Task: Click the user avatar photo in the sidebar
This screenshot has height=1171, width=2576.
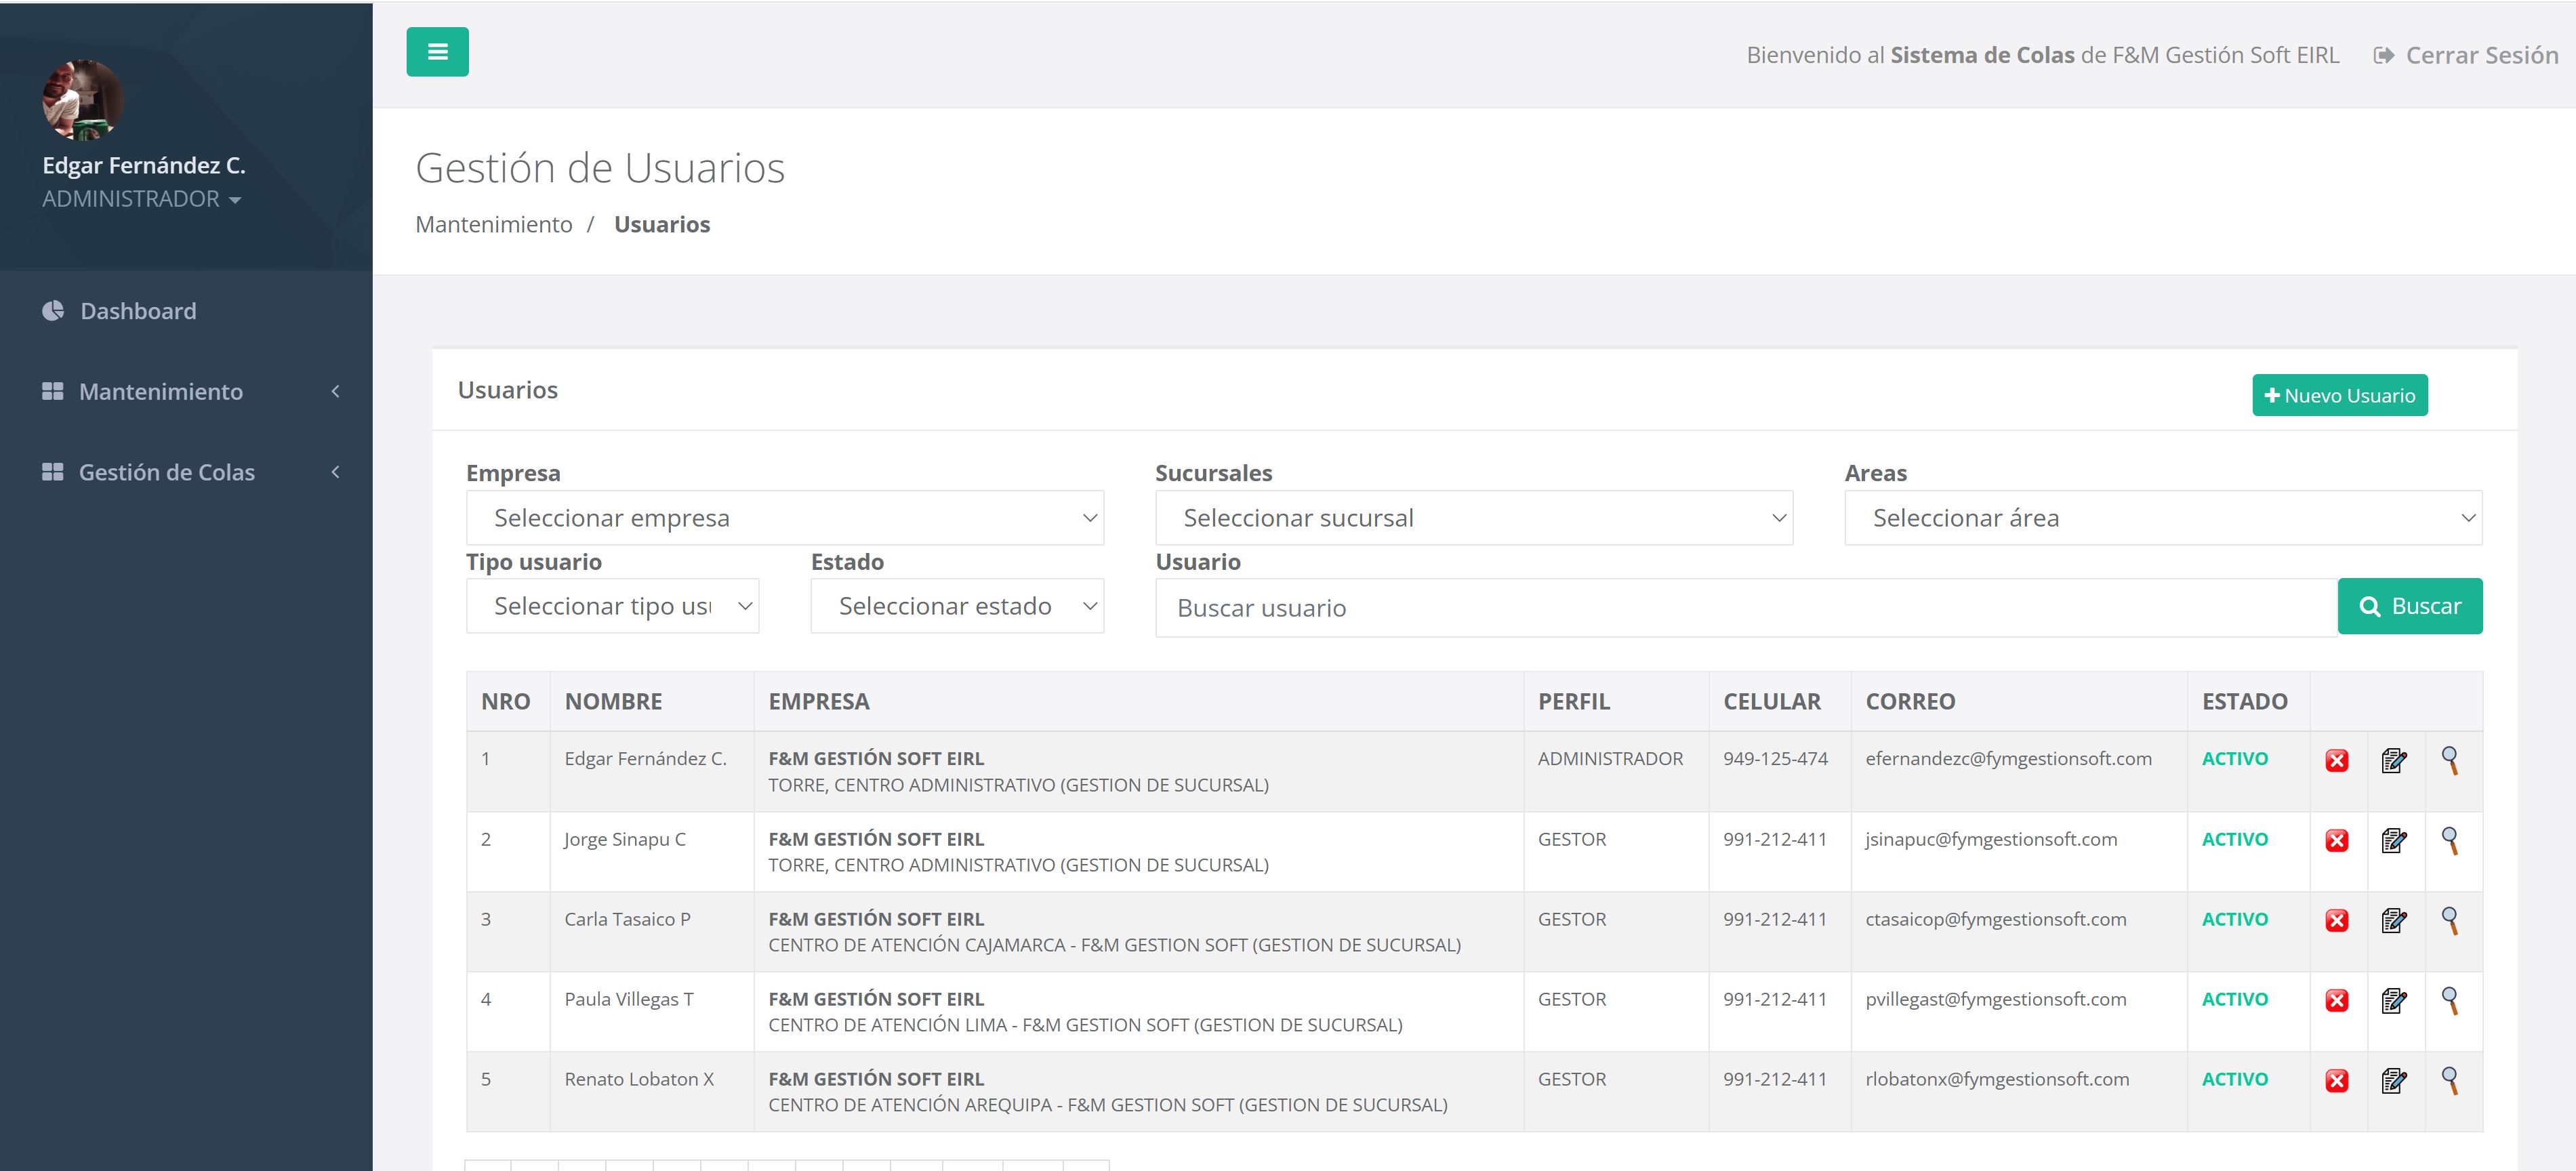Action: click(83, 100)
